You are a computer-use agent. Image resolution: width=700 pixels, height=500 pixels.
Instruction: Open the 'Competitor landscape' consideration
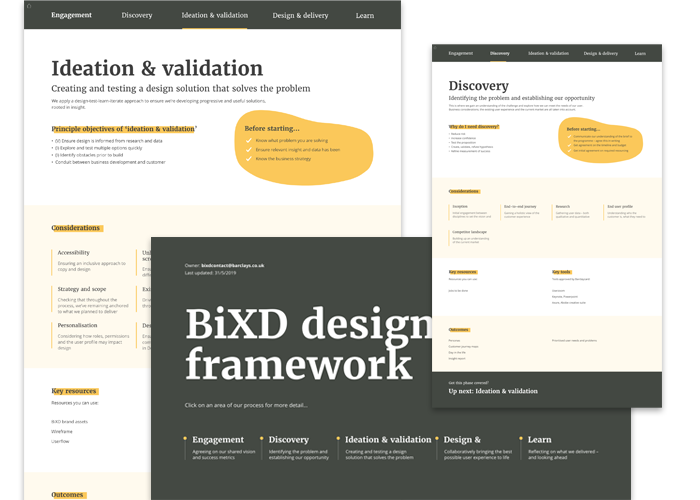point(470,237)
